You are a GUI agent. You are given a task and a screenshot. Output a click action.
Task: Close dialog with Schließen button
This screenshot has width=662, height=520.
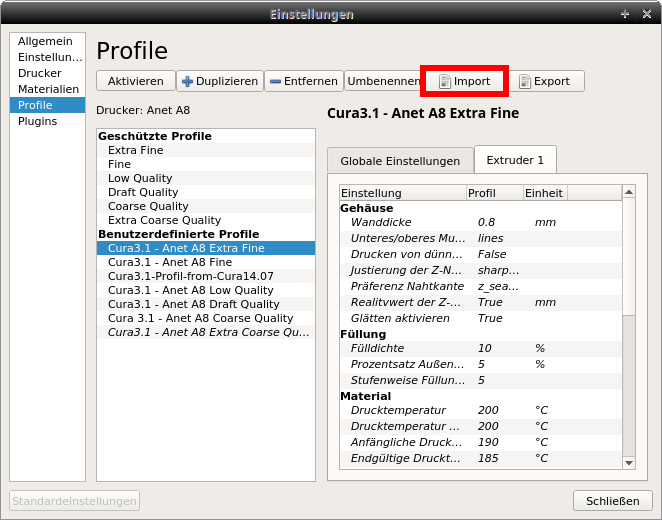[612, 501]
